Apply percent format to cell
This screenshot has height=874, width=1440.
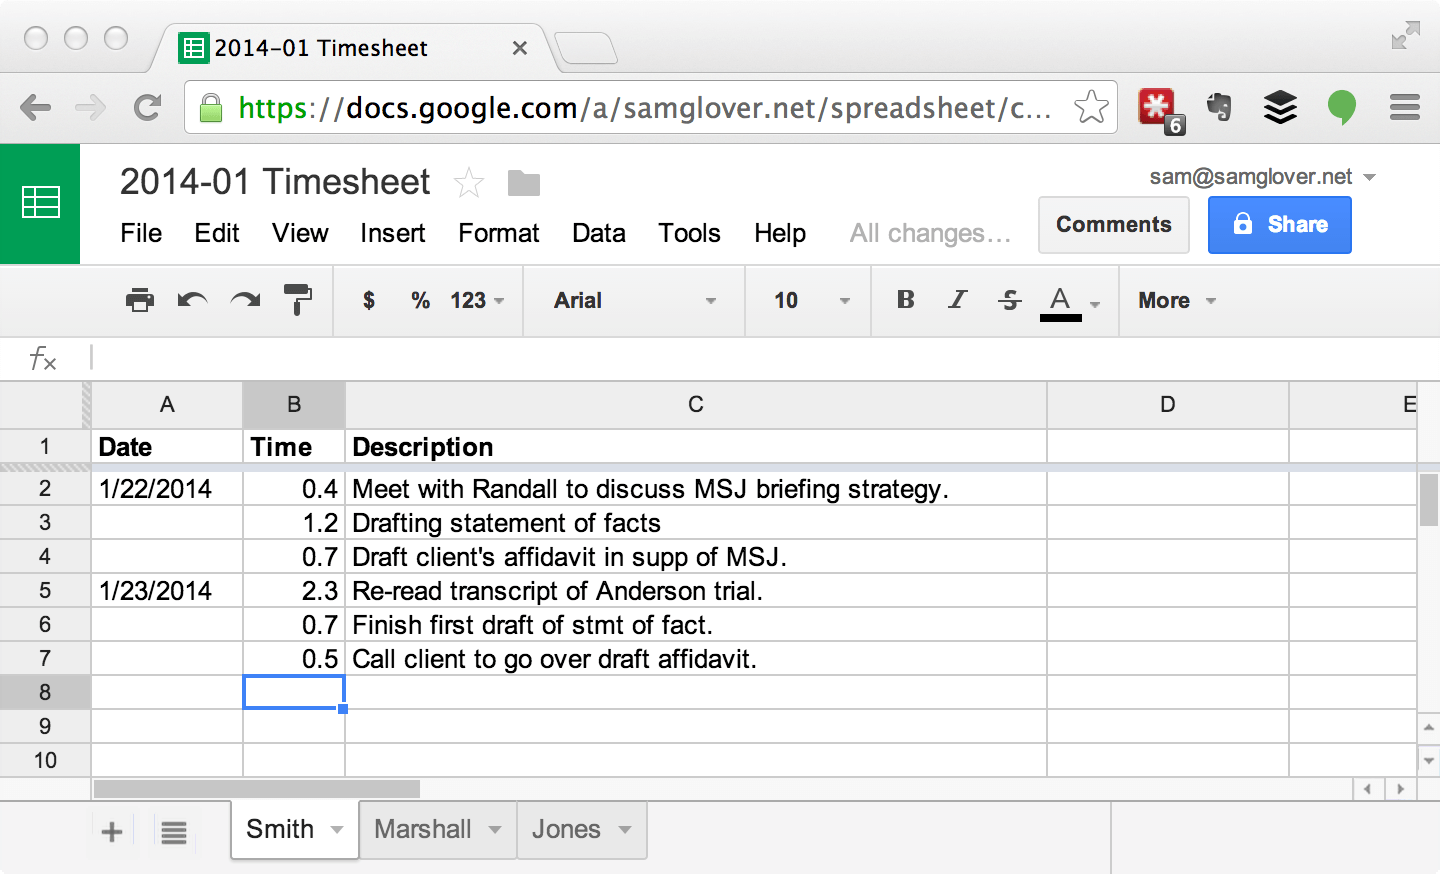click(x=420, y=300)
